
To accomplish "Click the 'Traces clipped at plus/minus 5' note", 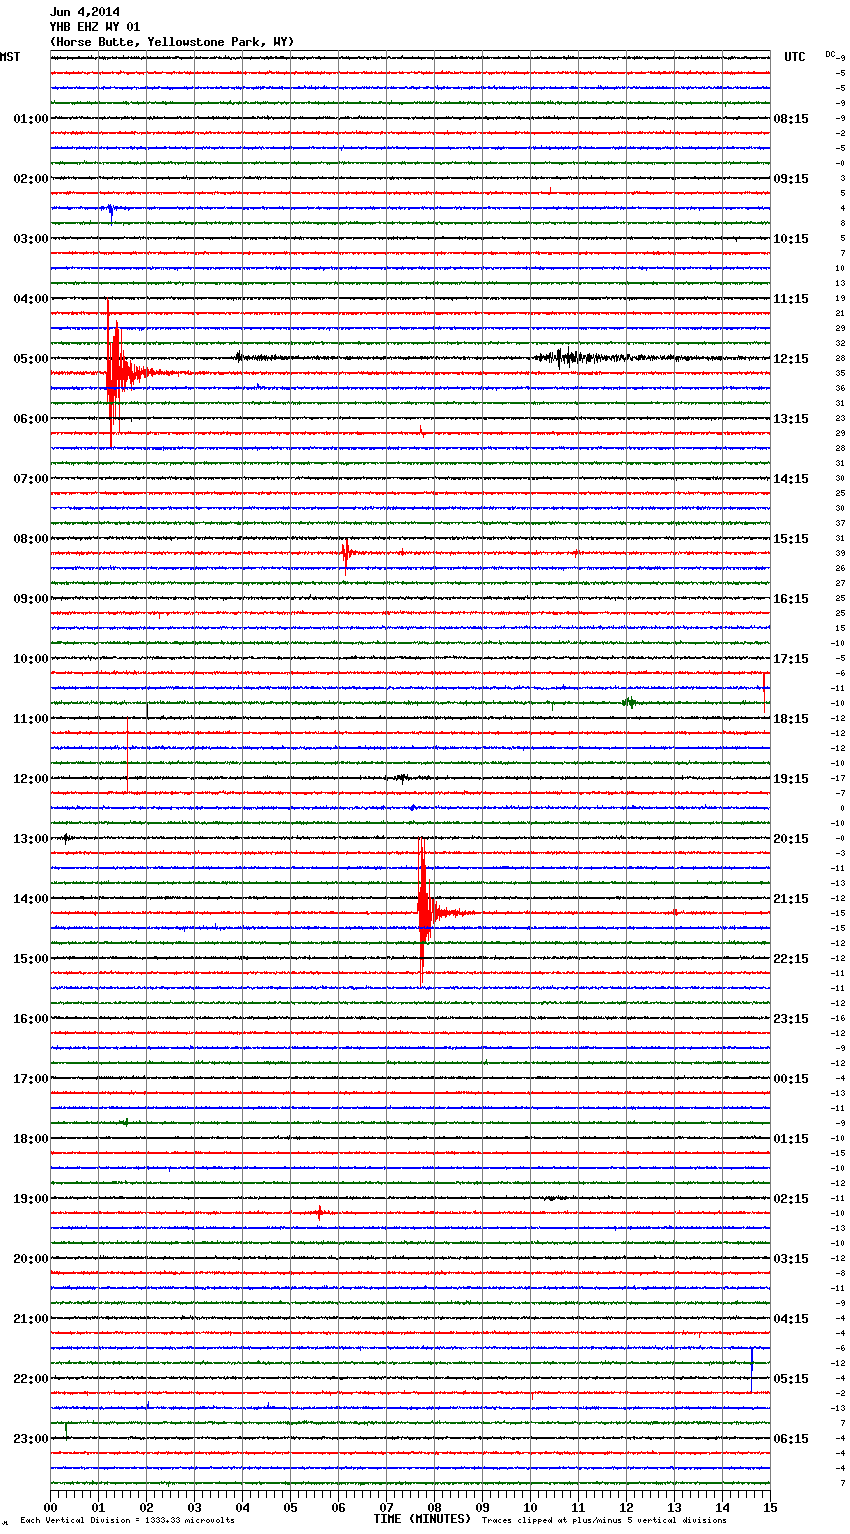I will (604, 1521).
